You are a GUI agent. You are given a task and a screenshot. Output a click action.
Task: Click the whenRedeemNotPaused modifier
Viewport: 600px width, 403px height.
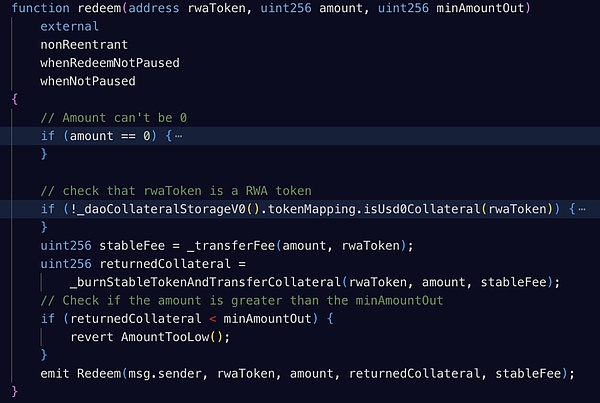point(111,63)
